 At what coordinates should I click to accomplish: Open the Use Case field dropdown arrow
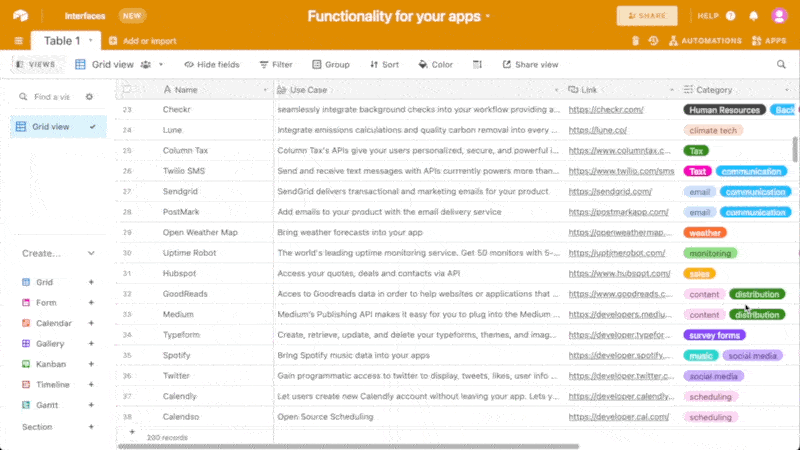click(x=556, y=90)
